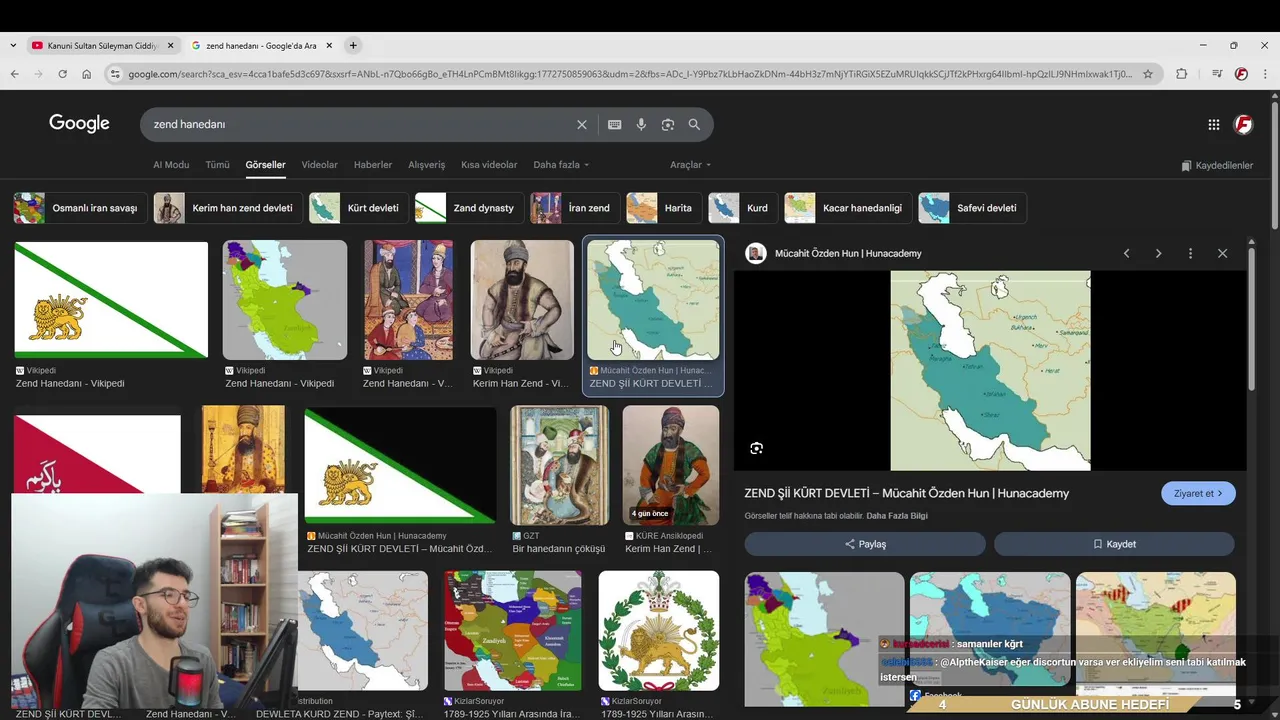Open Kaydedilenler saved items
Viewport: 1280px width, 720px height.
pos(1217,165)
